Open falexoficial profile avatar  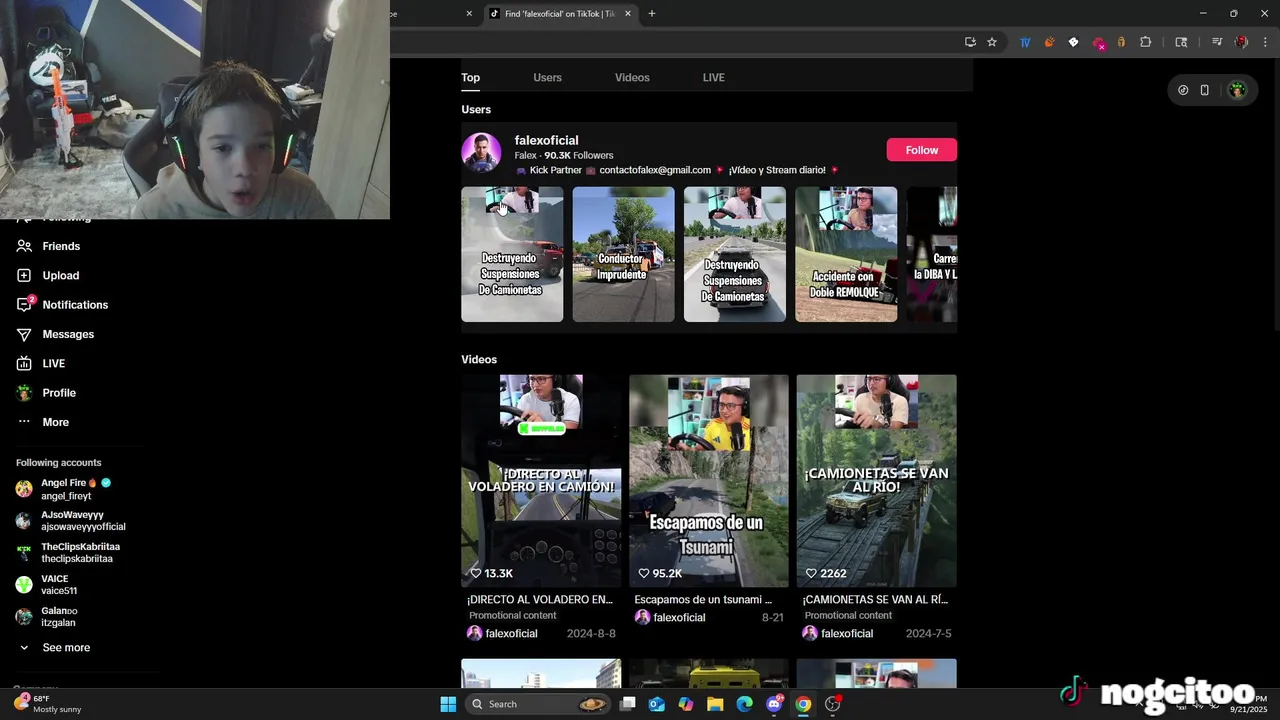481,152
